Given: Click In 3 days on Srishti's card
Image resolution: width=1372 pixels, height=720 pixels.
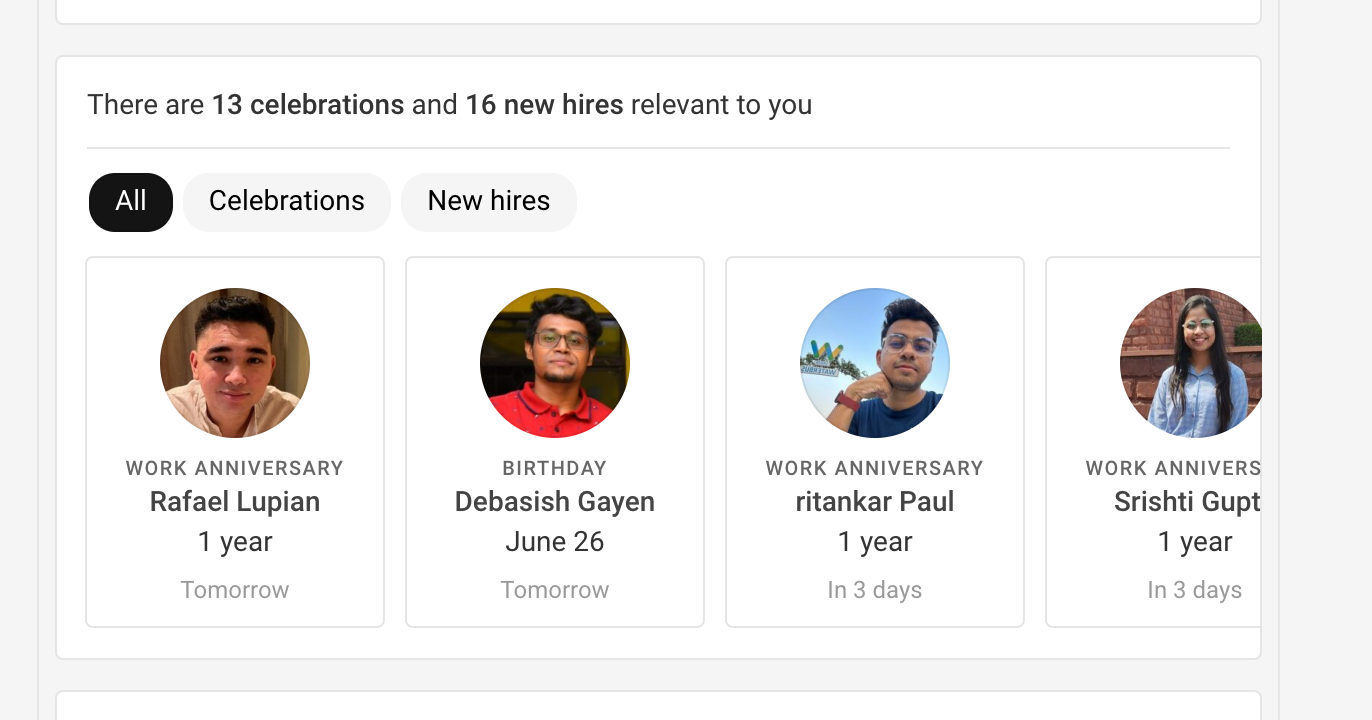Looking at the screenshot, I should [1194, 590].
